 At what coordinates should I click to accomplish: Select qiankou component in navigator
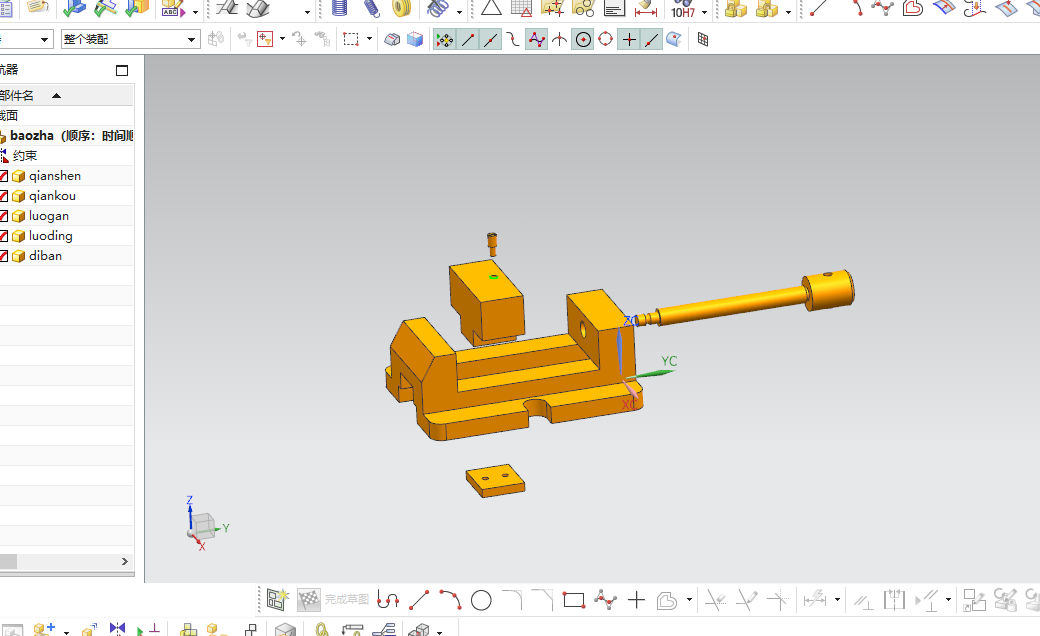tap(52, 196)
